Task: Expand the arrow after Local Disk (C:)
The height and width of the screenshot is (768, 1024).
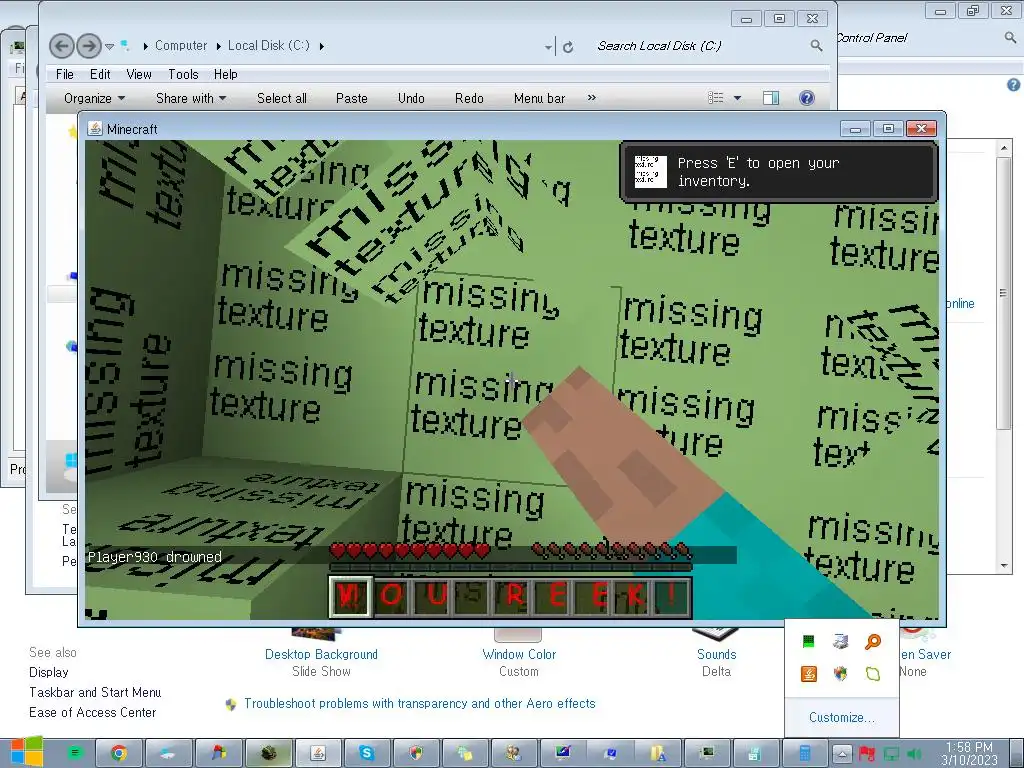Action: pyautogui.click(x=321, y=46)
